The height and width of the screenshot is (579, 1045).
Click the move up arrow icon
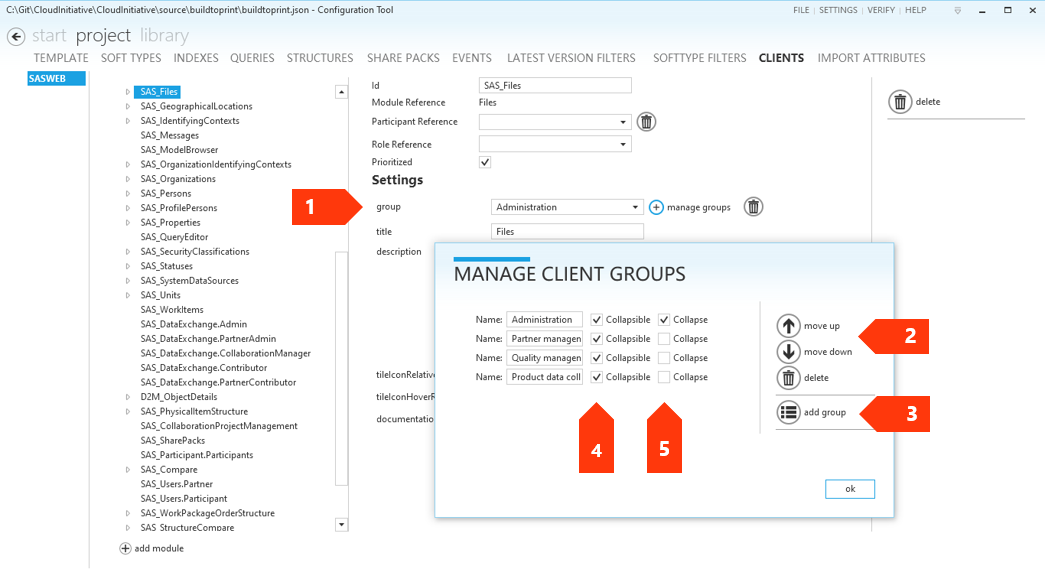tap(789, 325)
